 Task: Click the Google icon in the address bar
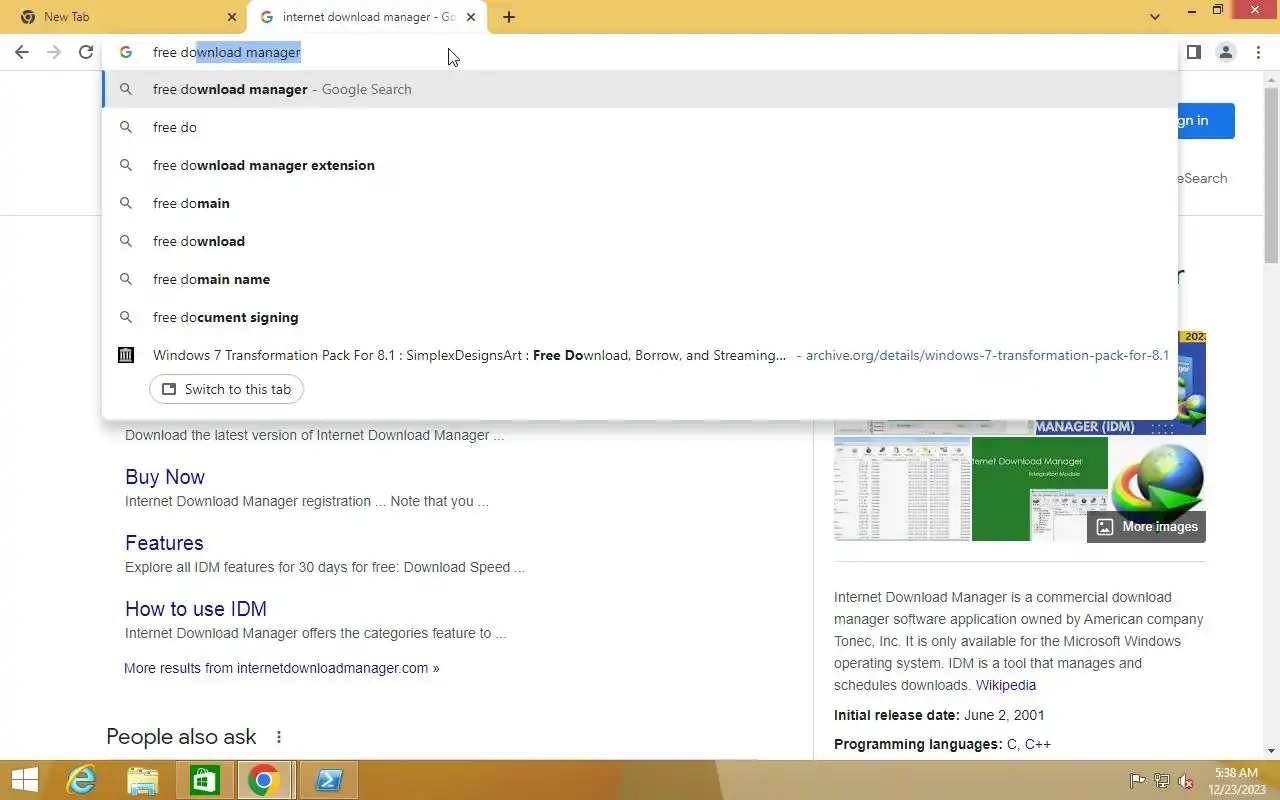[126, 52]
